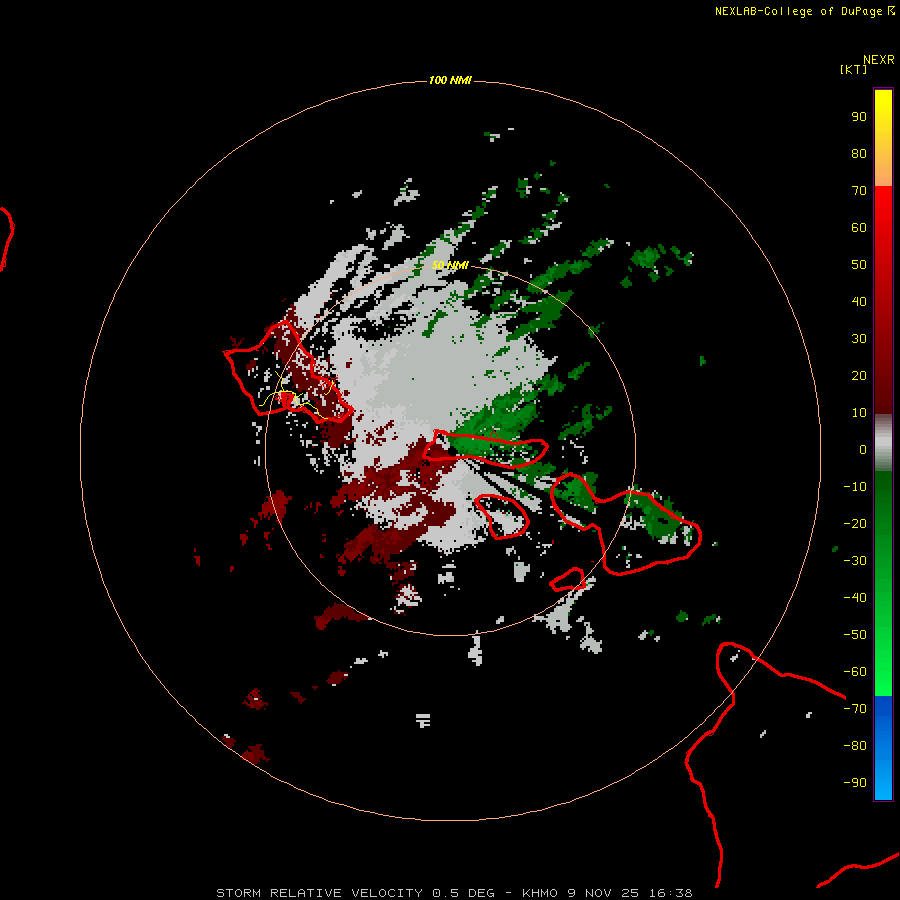The width and height of the screenshot is (900, 900).
Task: Click the 50 NMI range ring label
Action: tap(450, 265)
